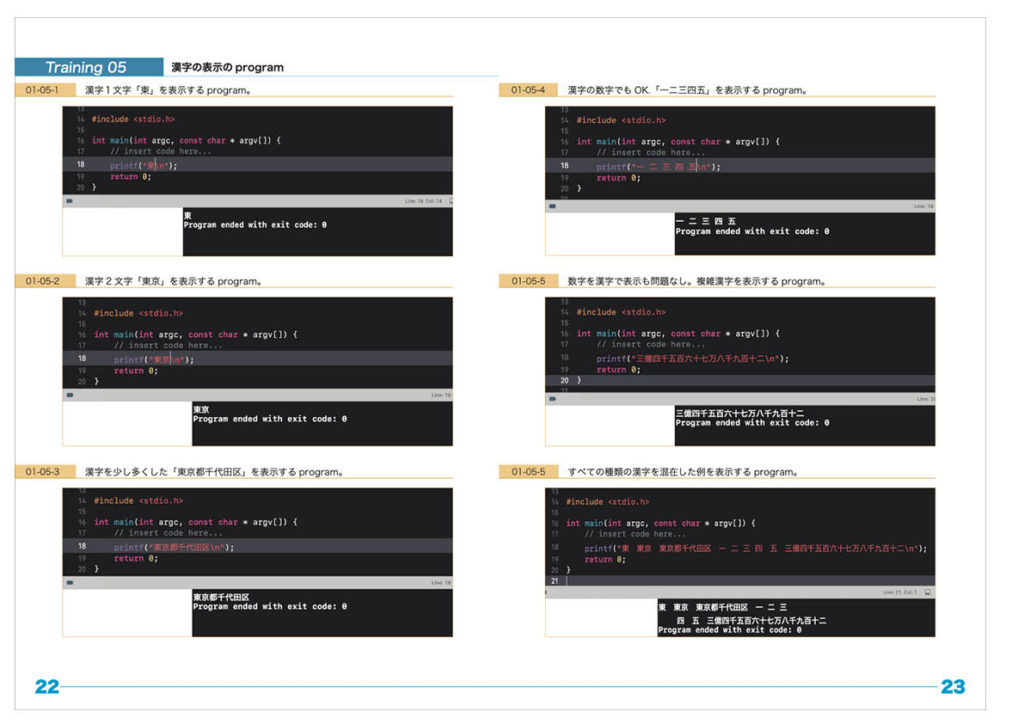1024x724 pixels.
Task: Select the 01-05-2 section label
Action: [x=43, y=281]
